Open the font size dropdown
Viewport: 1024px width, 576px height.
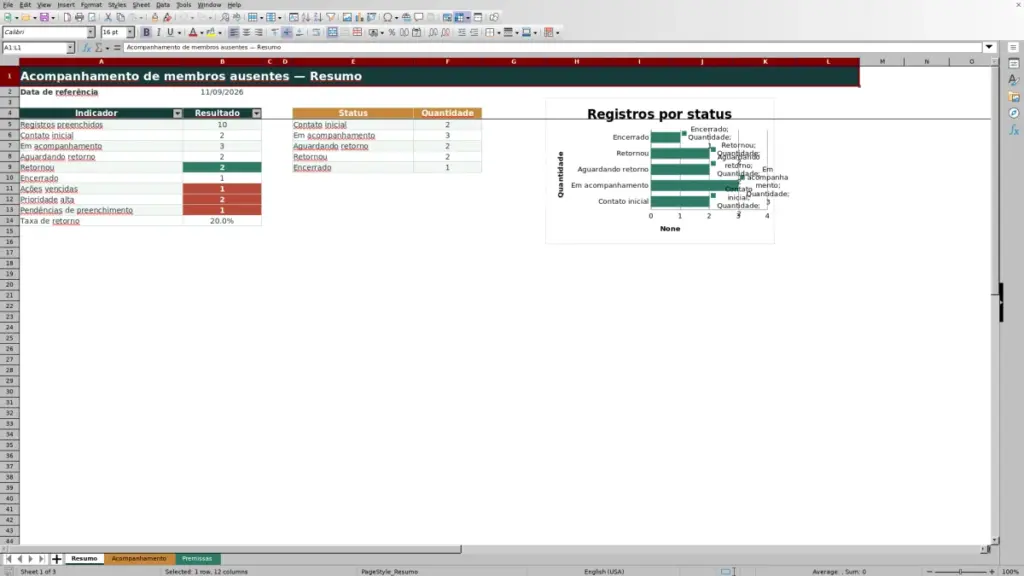130,32
